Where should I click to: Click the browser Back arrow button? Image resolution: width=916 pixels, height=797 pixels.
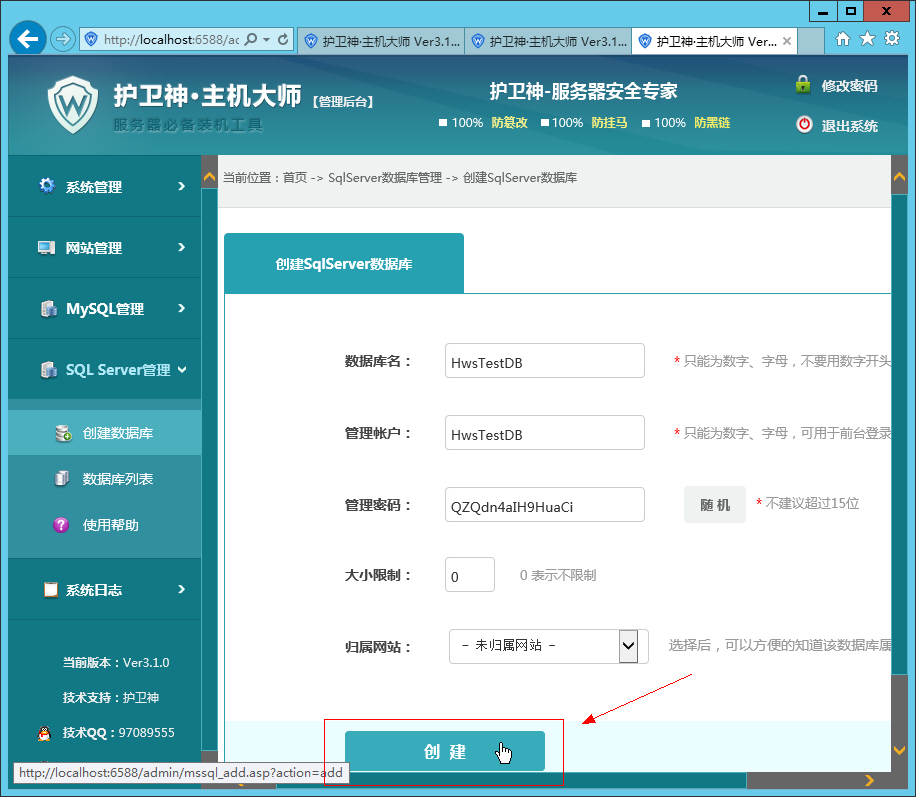(27, 39)
